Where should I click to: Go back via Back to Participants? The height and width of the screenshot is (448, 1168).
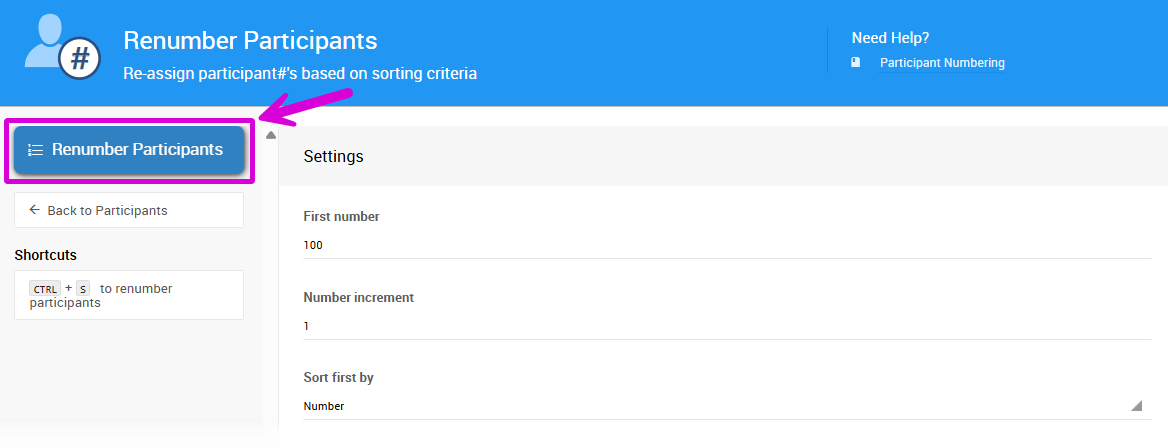107,210
